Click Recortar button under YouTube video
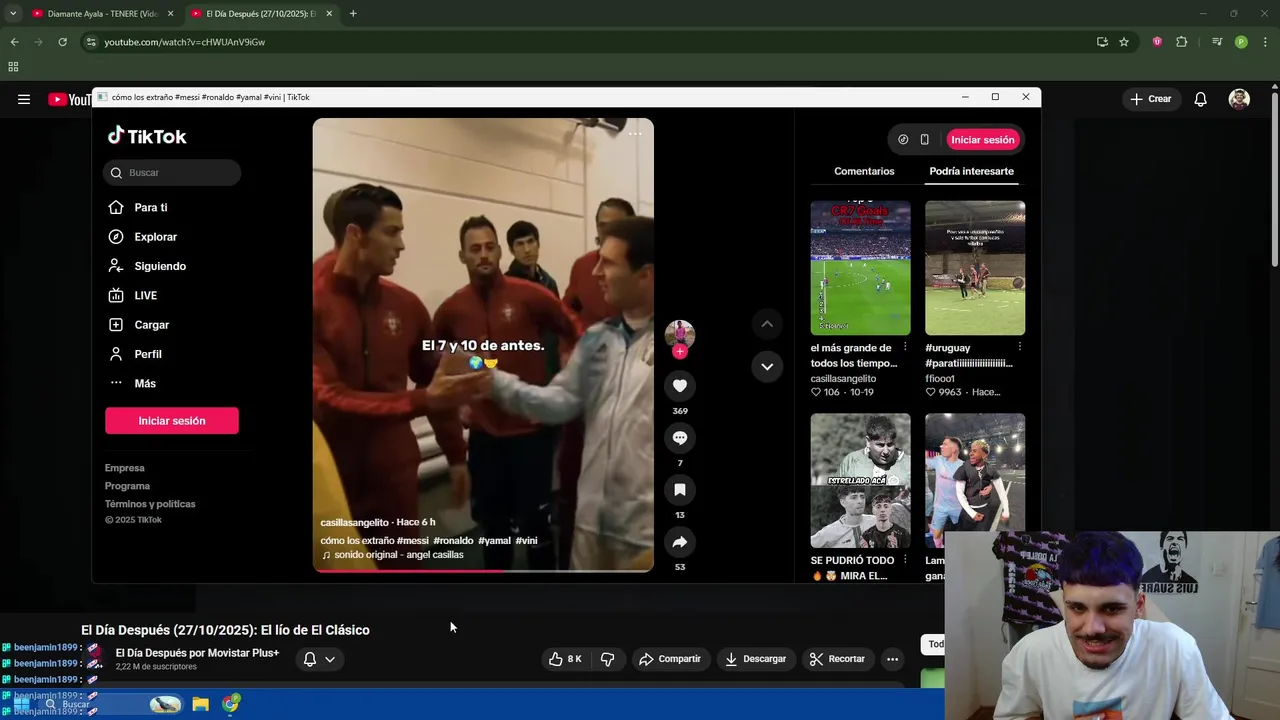1280x720 pixels. click(837, 659)
